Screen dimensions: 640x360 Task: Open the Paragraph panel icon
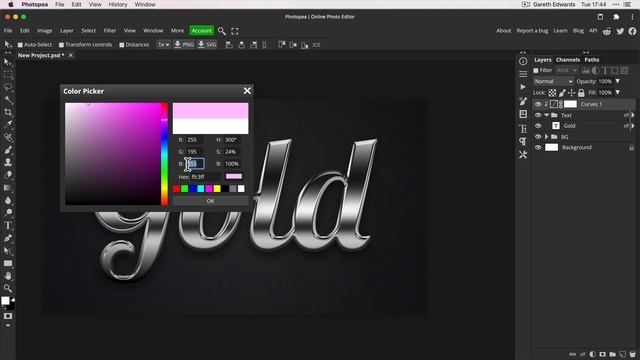523,142
